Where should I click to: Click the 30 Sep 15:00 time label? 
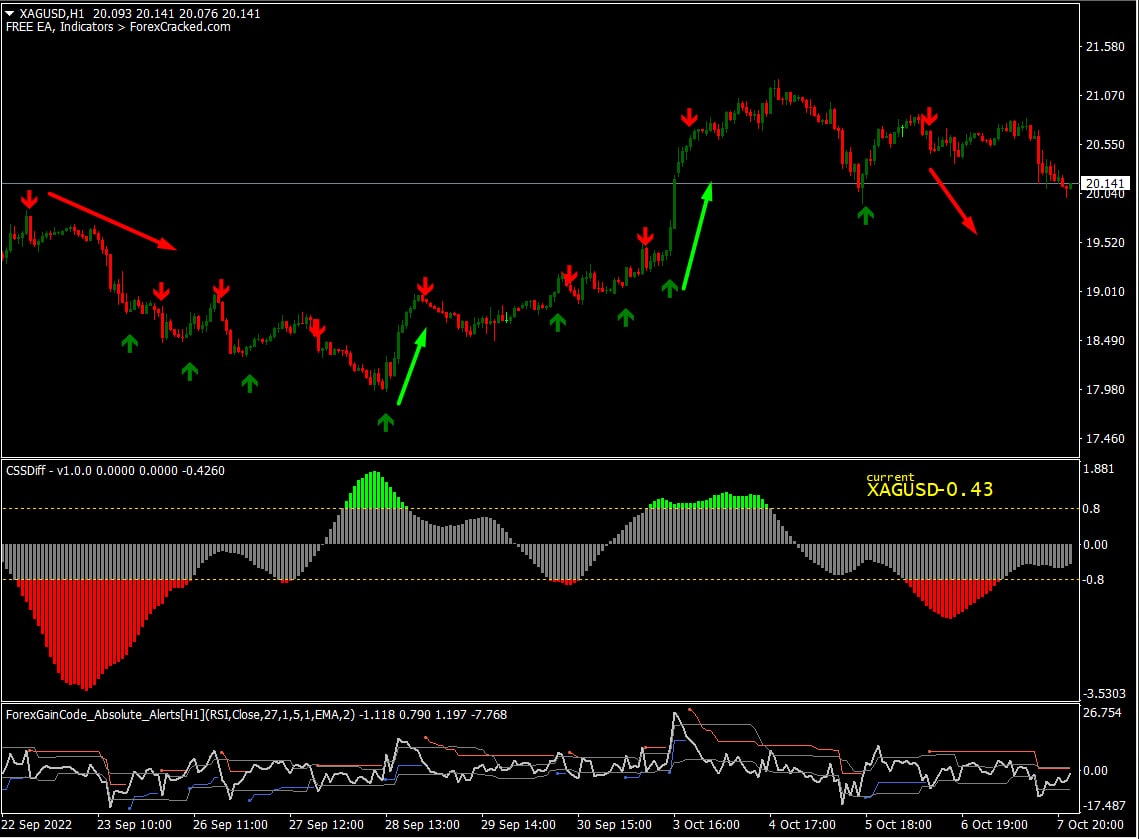(x=614, y=824)
